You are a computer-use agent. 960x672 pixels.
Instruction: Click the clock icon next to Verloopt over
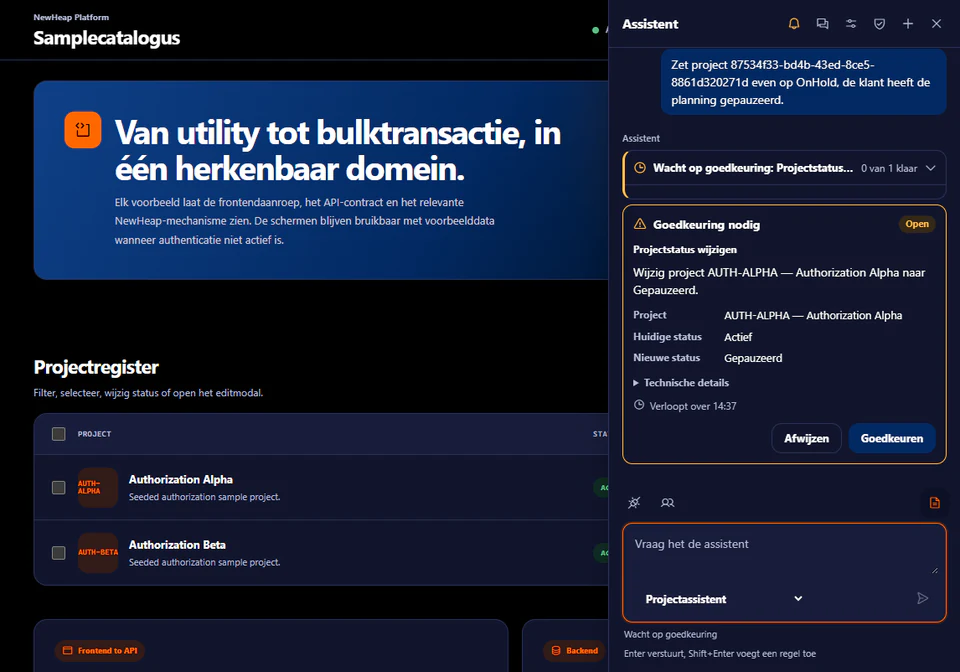(639, 405)
